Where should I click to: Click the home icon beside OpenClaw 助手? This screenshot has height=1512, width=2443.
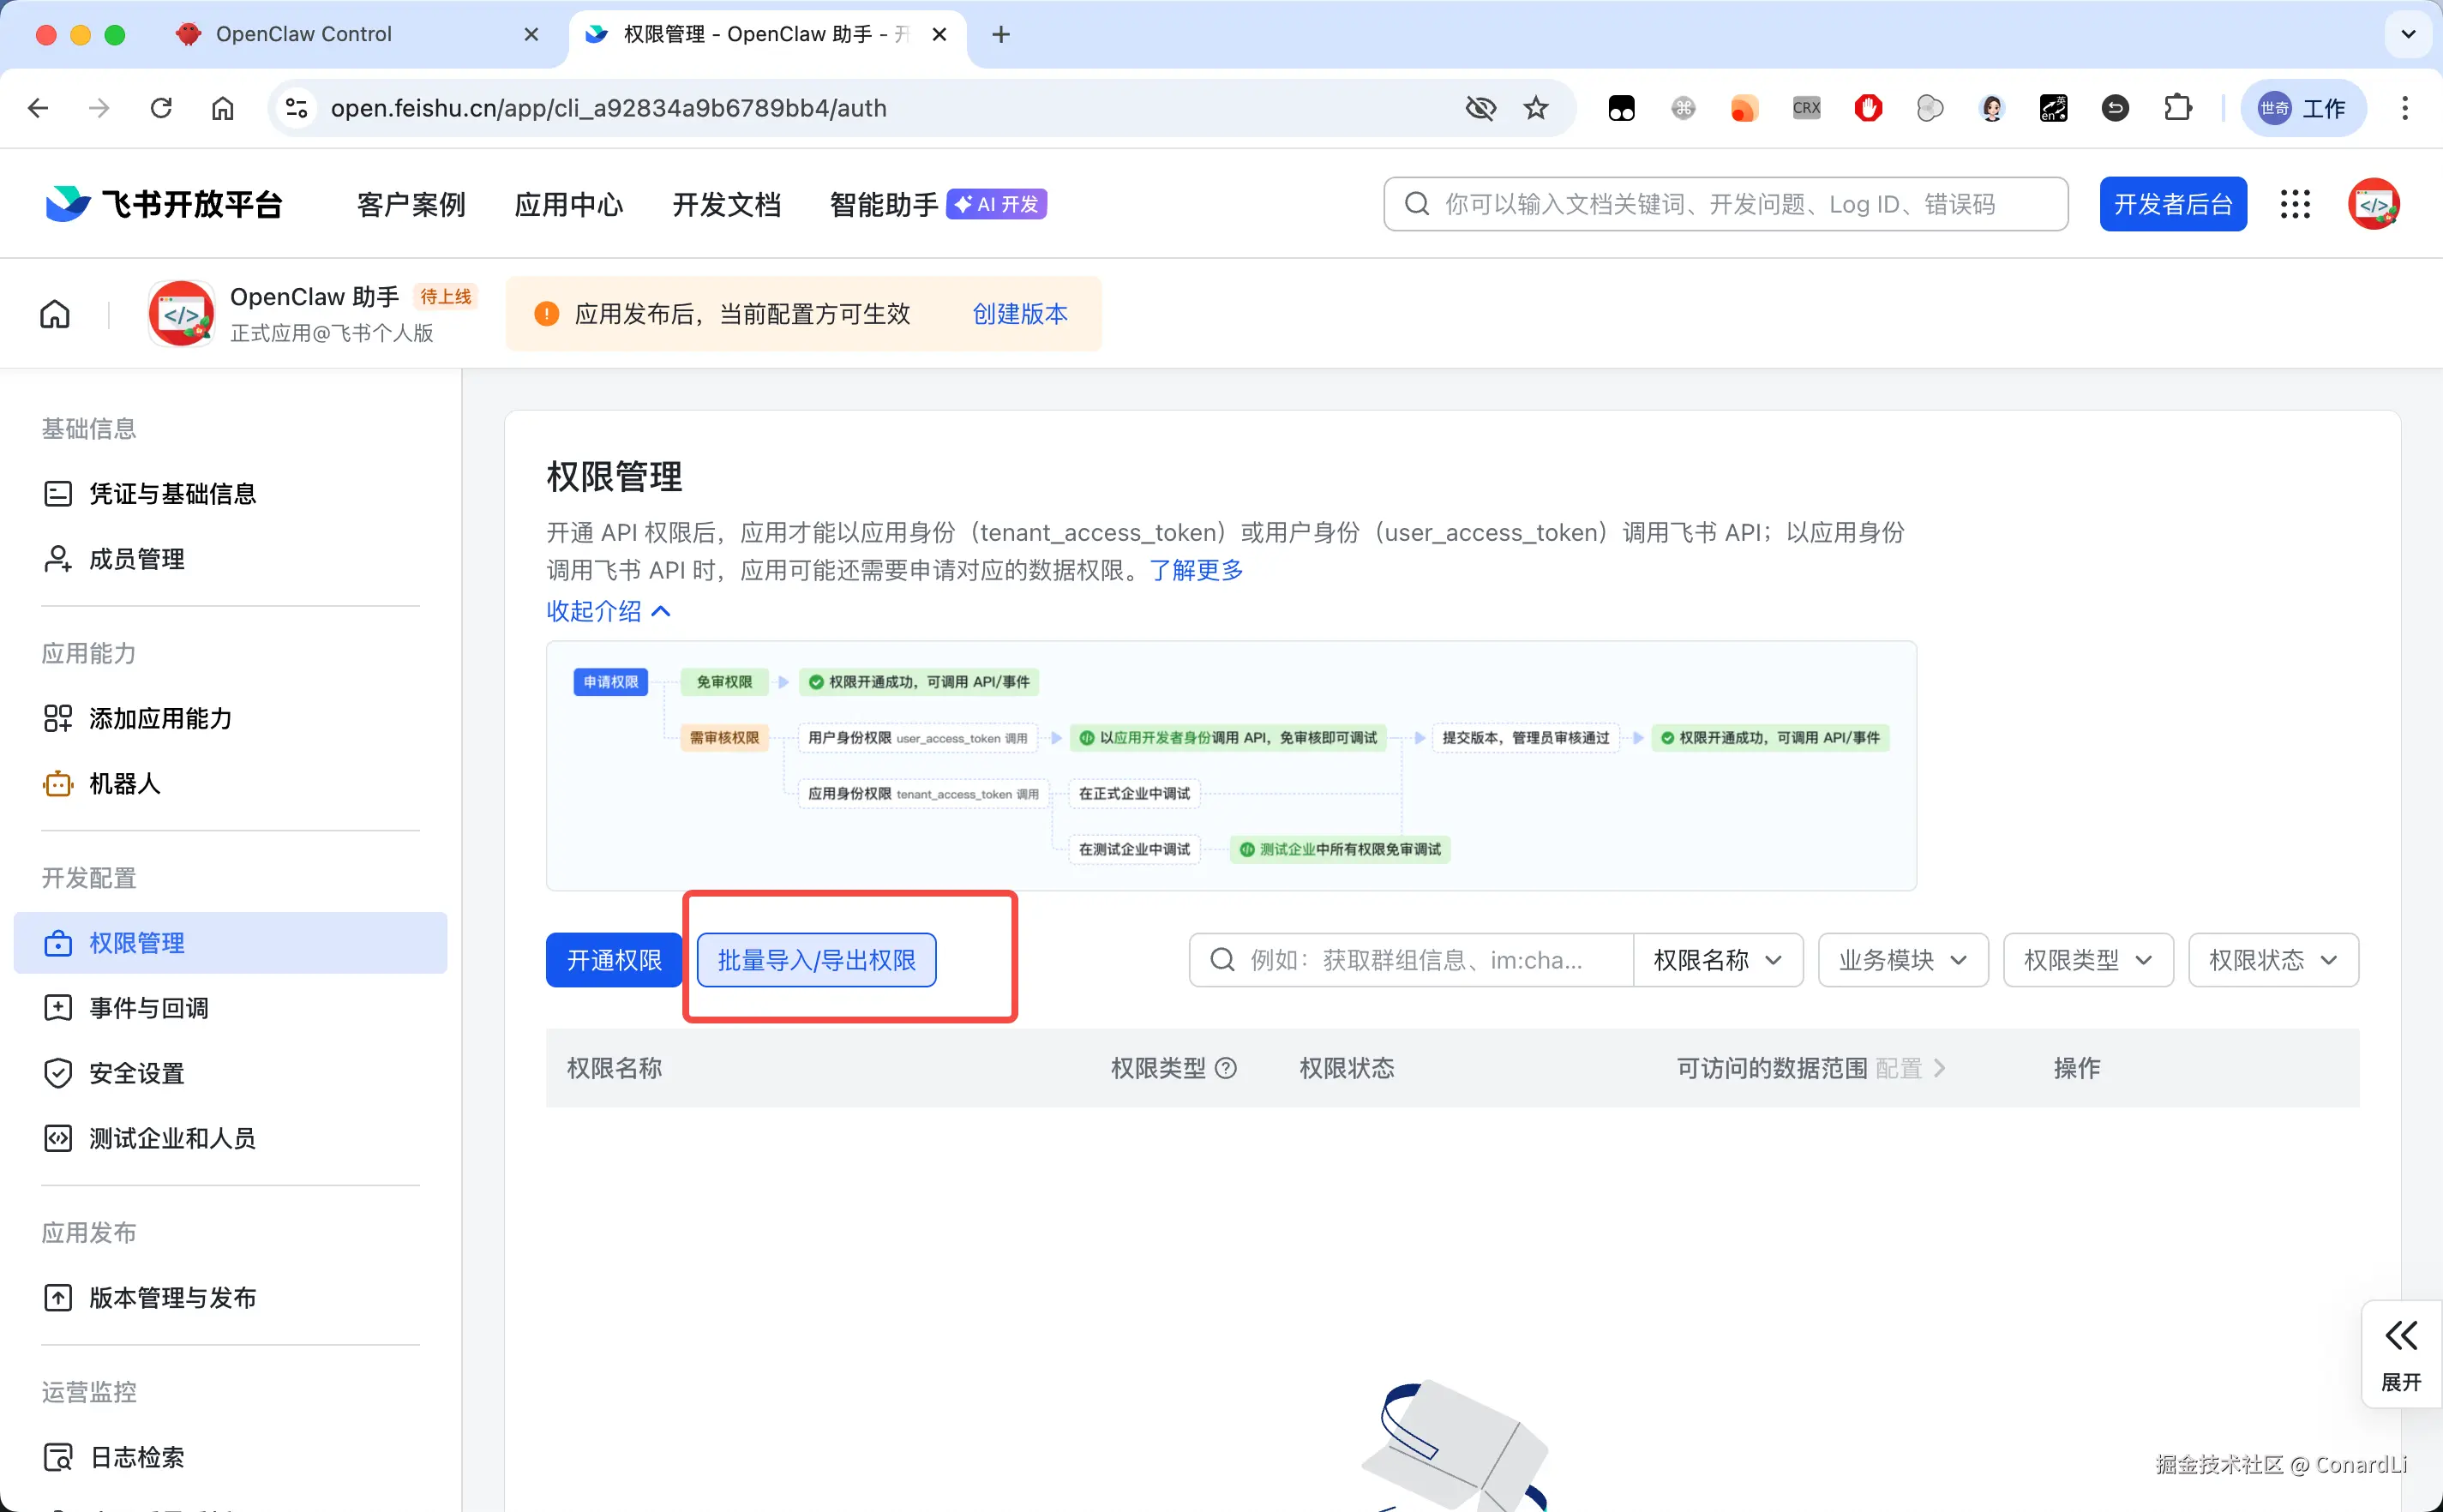click(x=55, y=314)
